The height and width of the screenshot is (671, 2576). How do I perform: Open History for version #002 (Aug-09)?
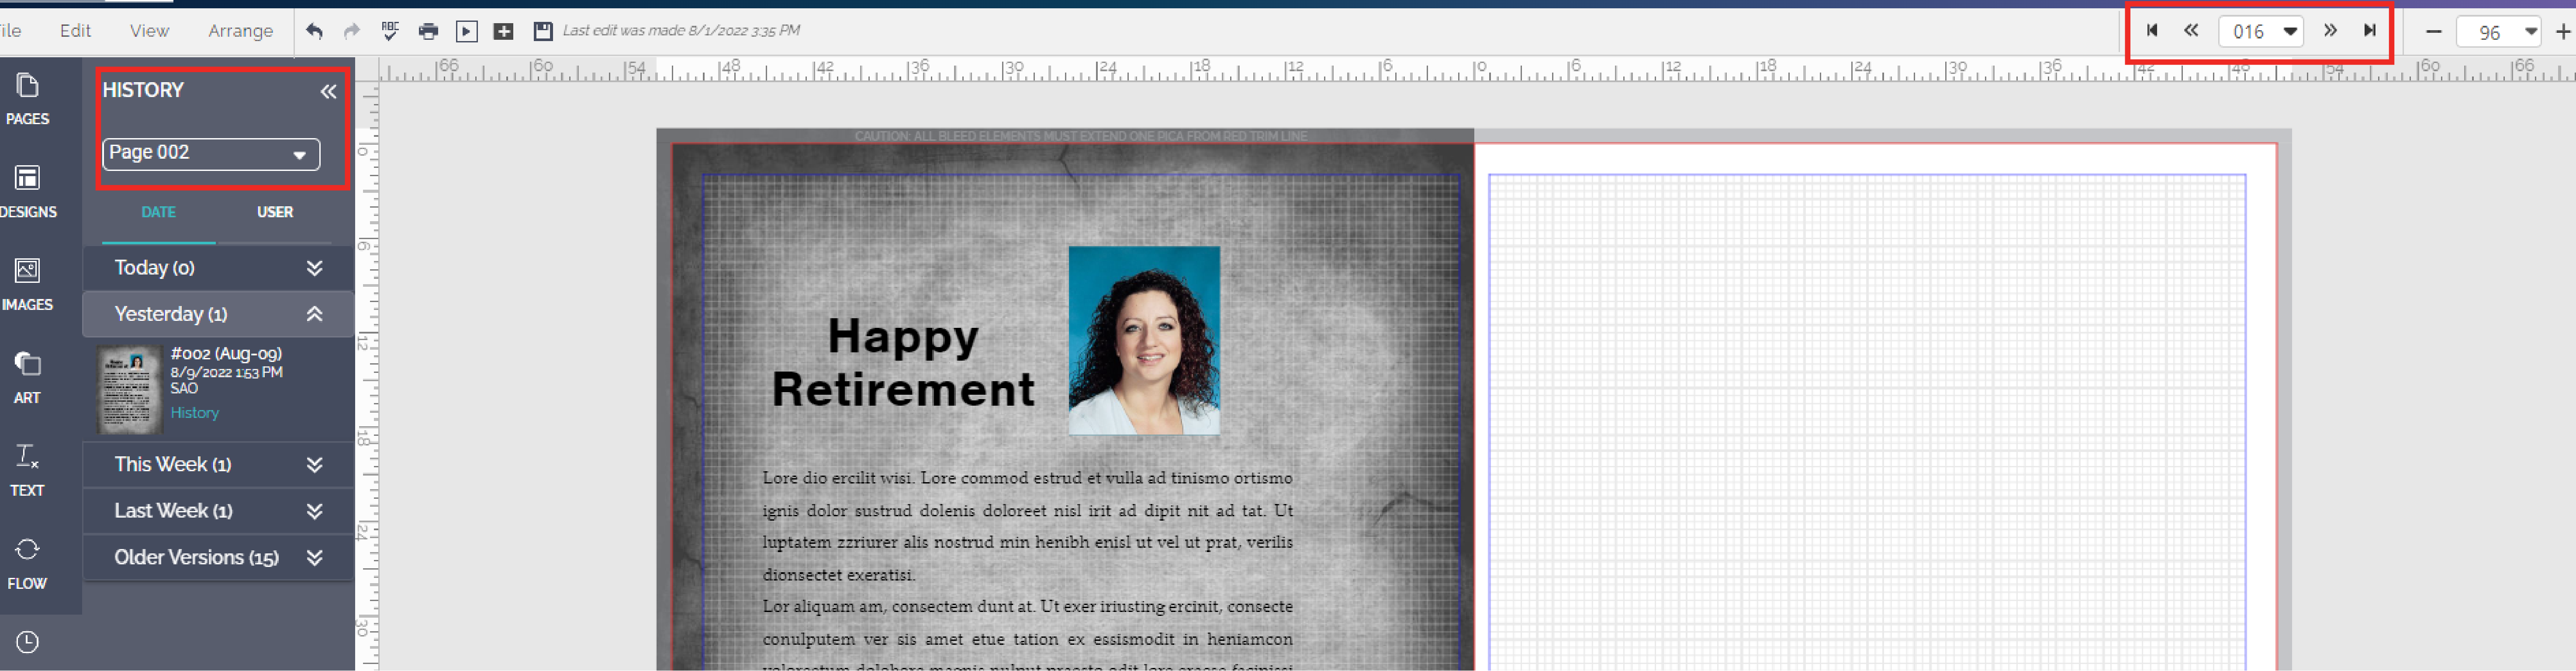tap(194, 412)
